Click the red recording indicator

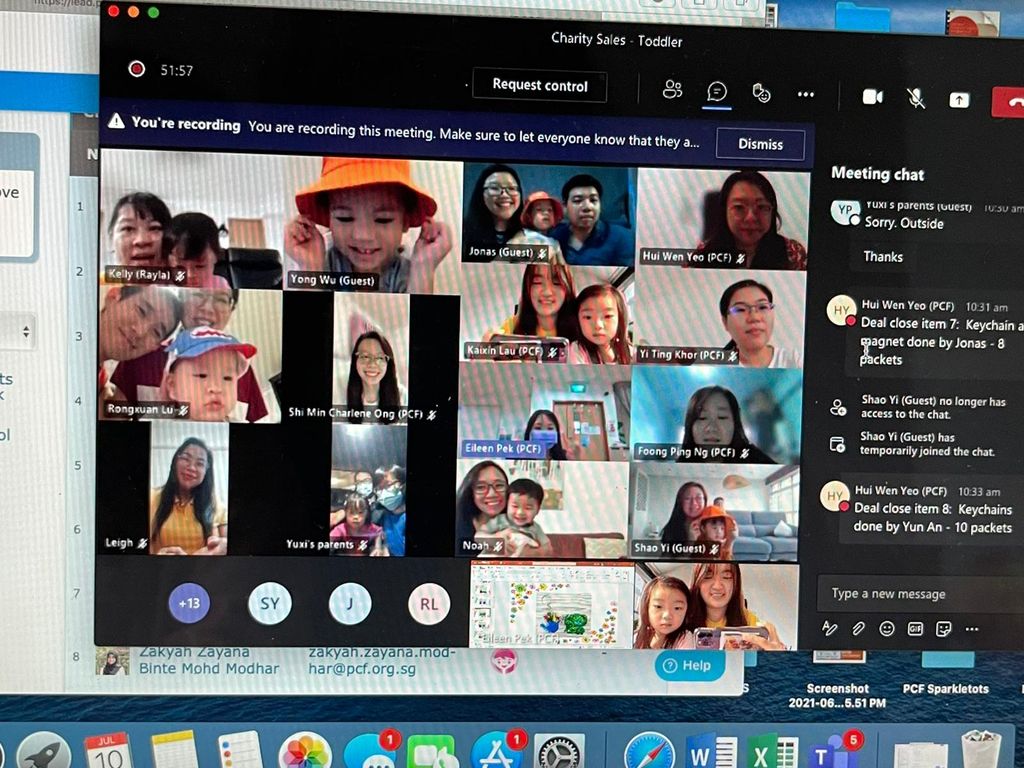point(136,69)
